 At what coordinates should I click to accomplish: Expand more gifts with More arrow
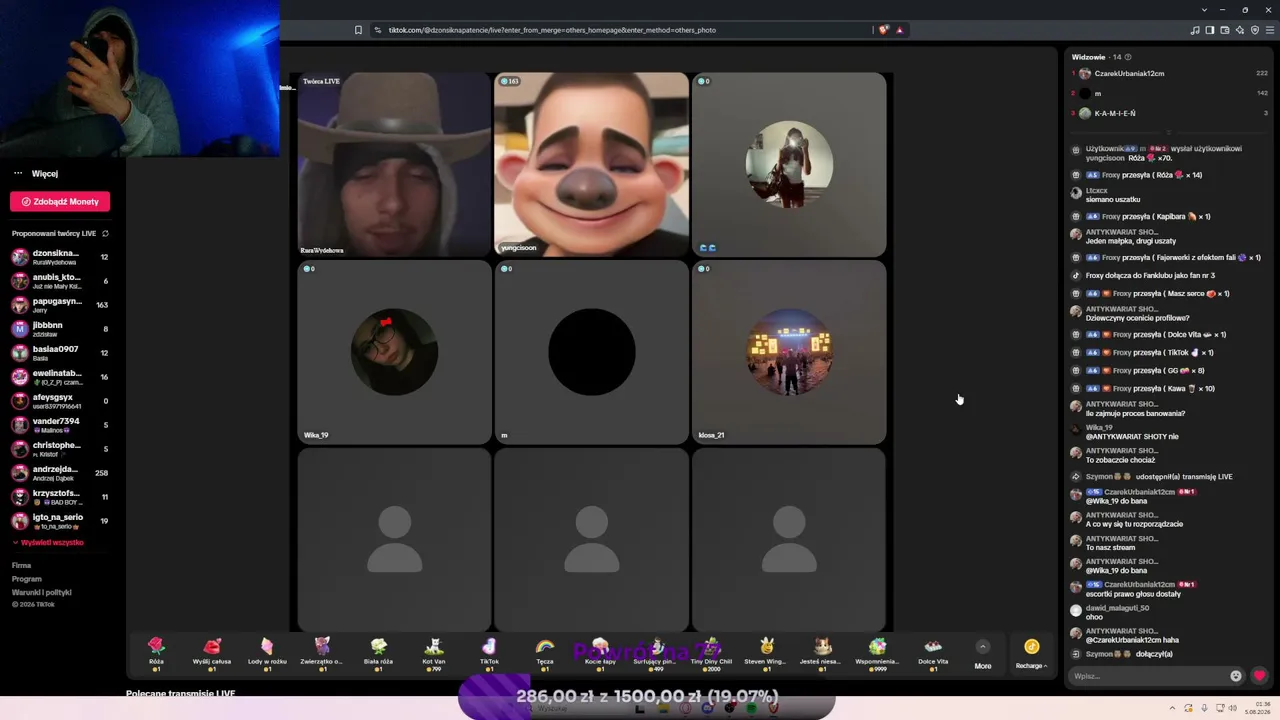tap(983, 655)
